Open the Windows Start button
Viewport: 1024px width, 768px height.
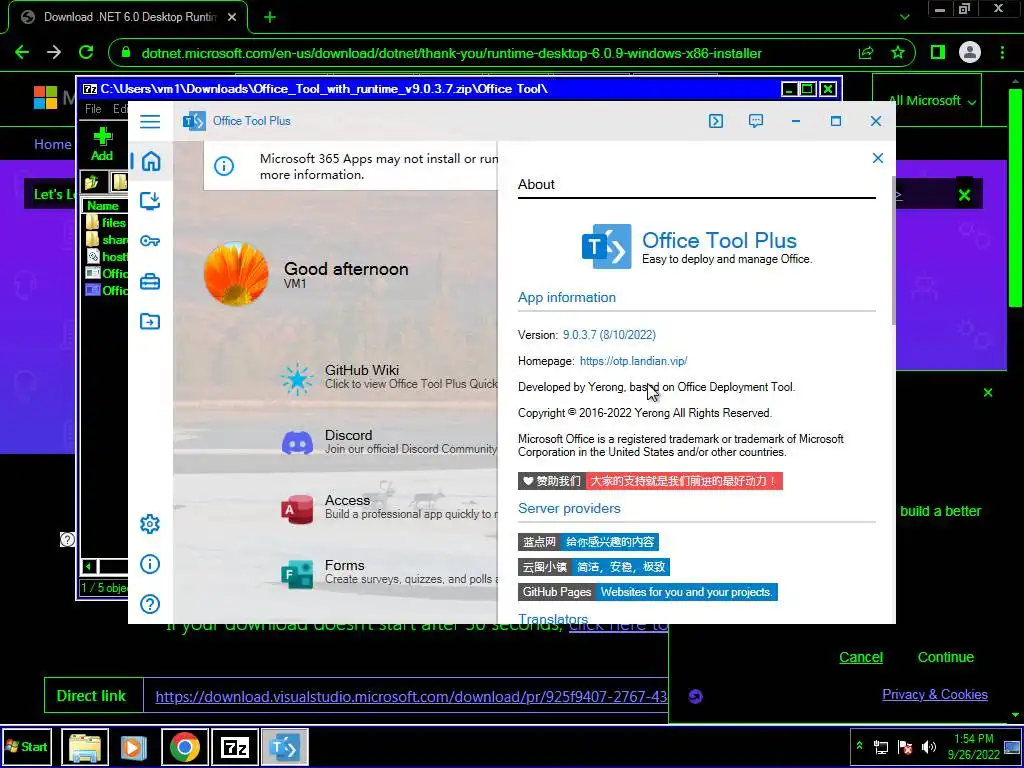[26, 746]
